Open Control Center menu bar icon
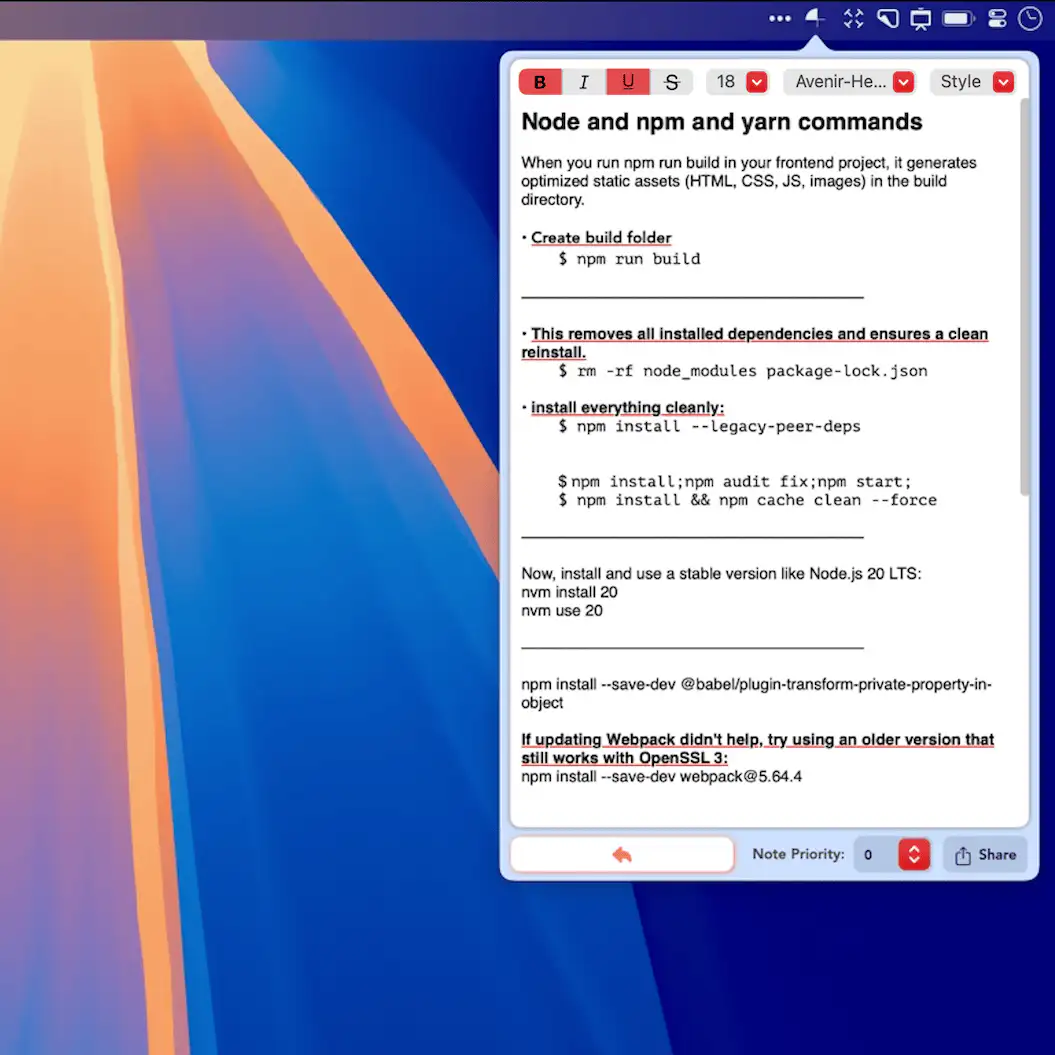1055x1055 pixels. tap(997, 18)
